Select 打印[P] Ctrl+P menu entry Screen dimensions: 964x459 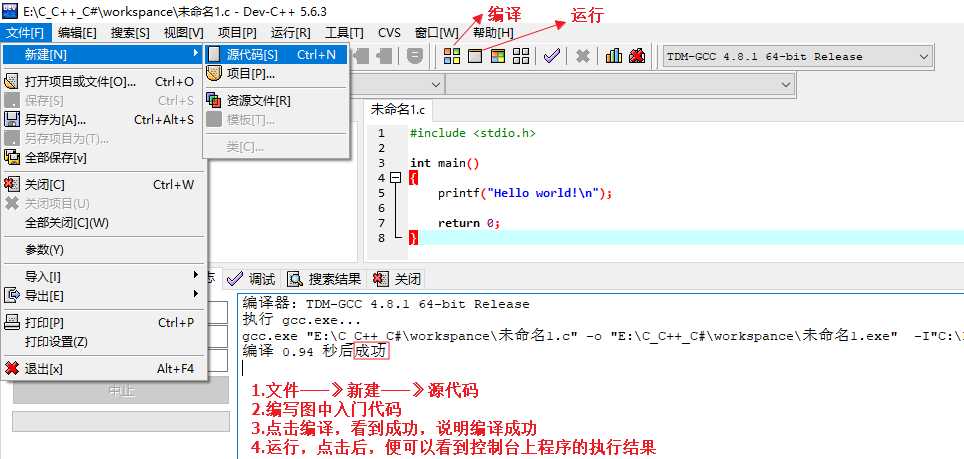105,323
